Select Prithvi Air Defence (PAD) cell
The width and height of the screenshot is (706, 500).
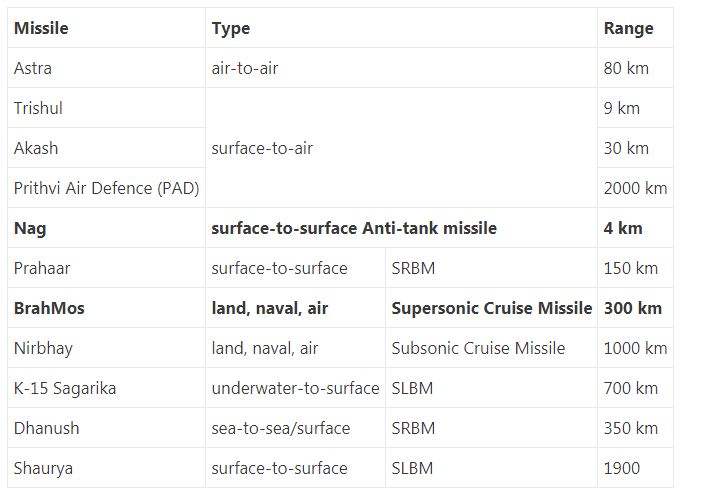click(106, 188)
